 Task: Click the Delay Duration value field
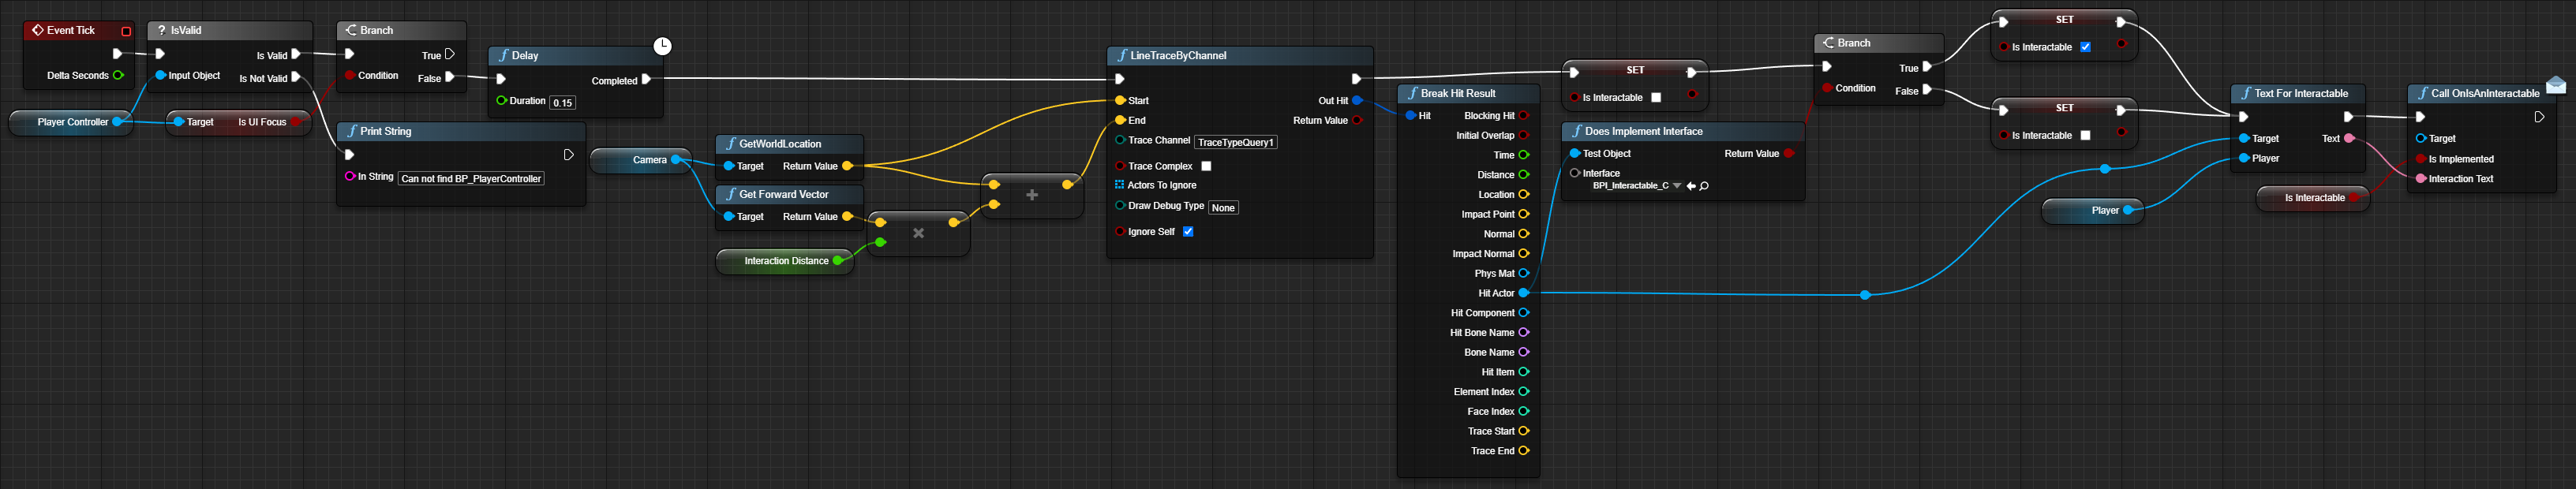pyautogui.click(x=563, y=103)
